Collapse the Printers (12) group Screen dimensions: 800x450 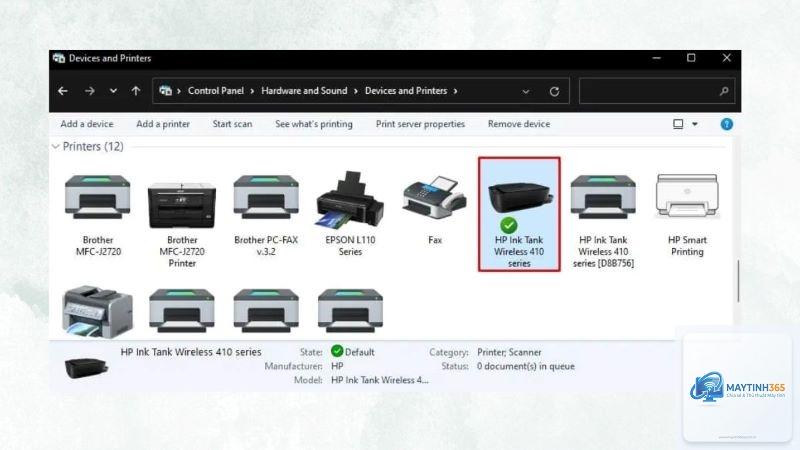pyautogui.click(x=56, y=146)
